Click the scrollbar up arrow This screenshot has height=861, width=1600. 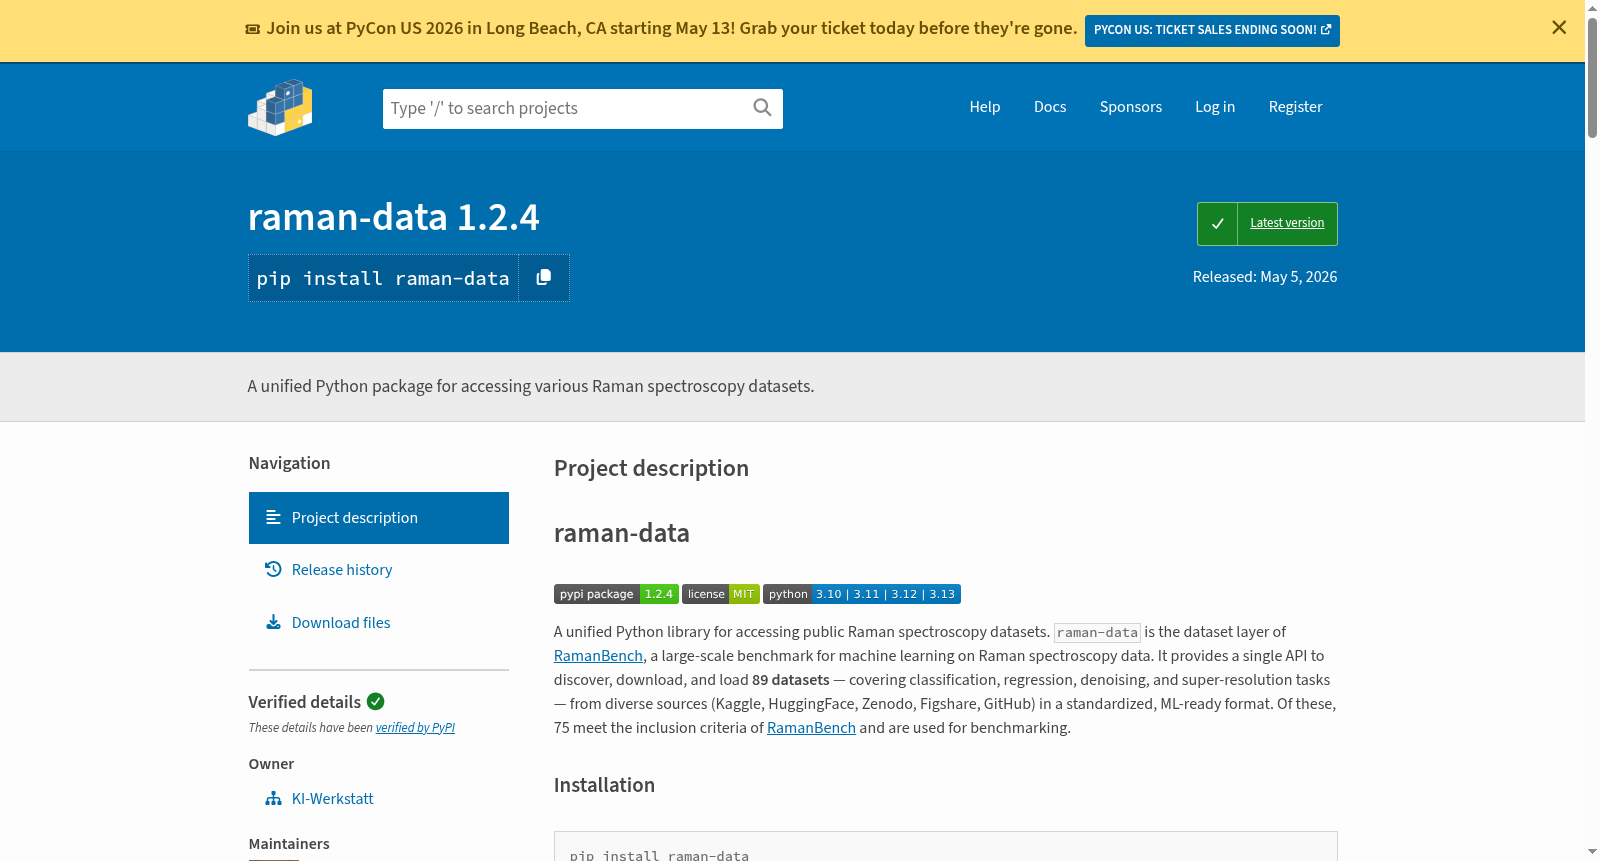[x=1592, y=8]
